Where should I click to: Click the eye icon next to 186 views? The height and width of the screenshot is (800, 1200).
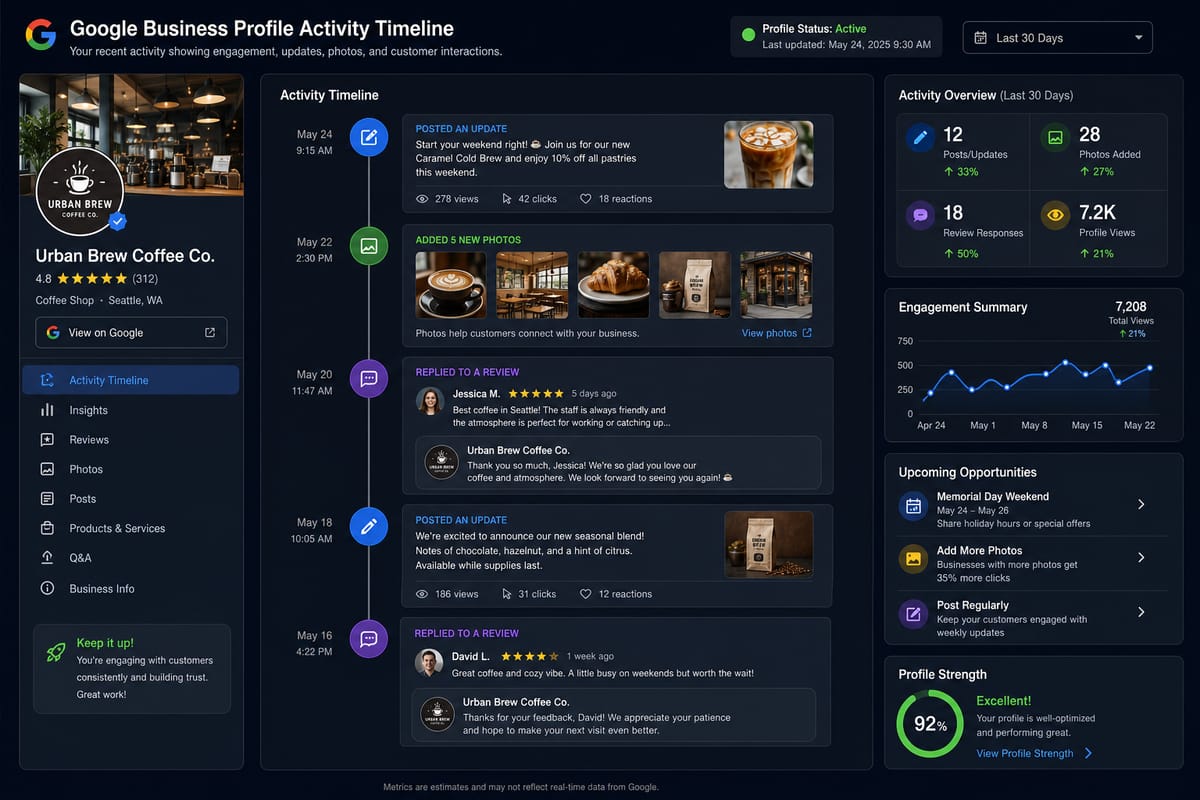422,594
